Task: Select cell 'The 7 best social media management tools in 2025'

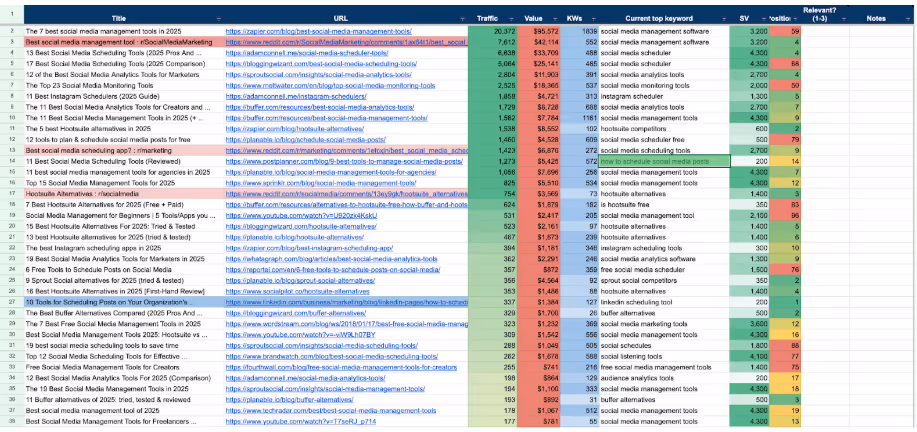Action: click(x=123, y=31)
